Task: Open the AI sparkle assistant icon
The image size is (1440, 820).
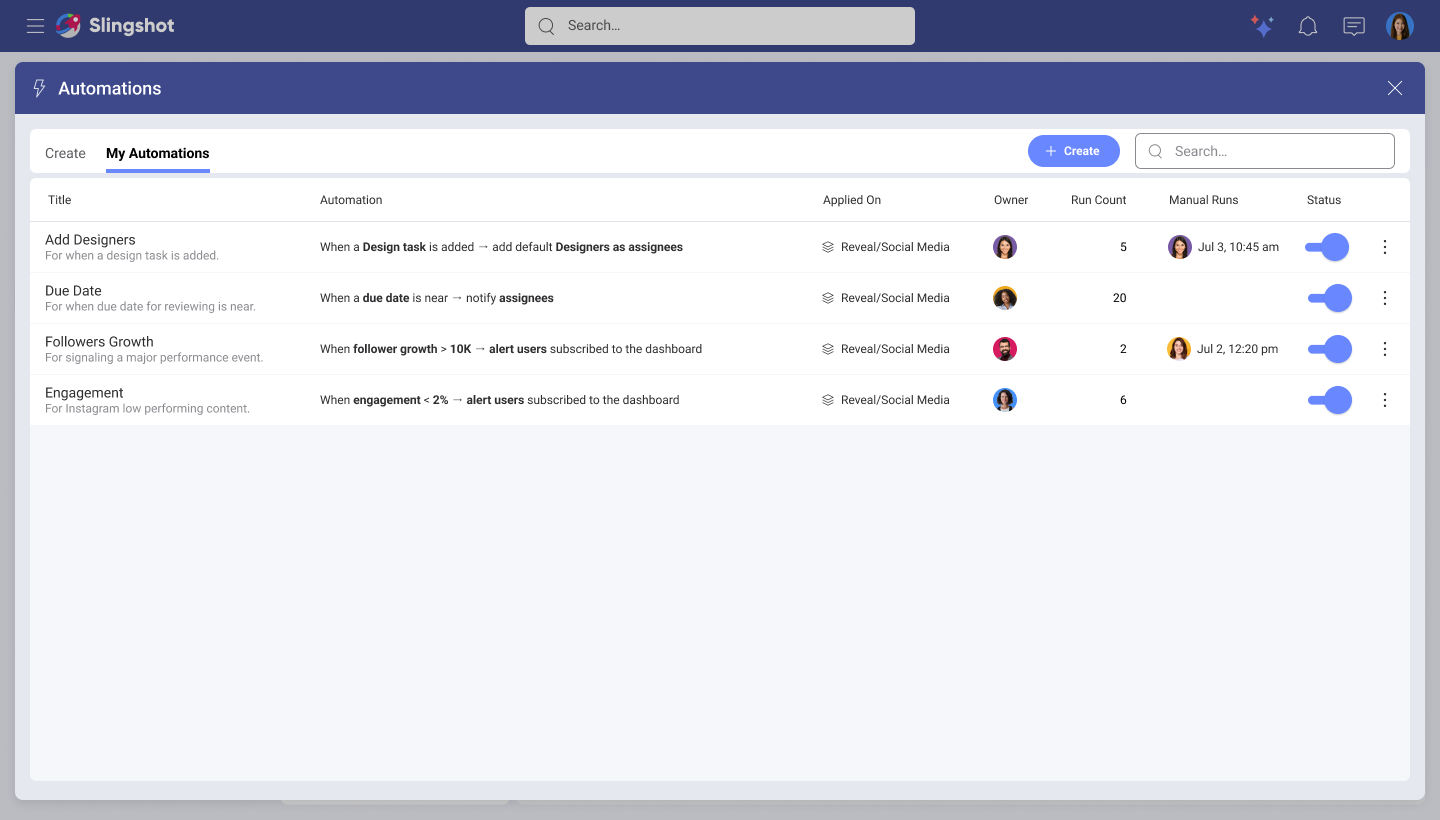Action: (1262, 26)
